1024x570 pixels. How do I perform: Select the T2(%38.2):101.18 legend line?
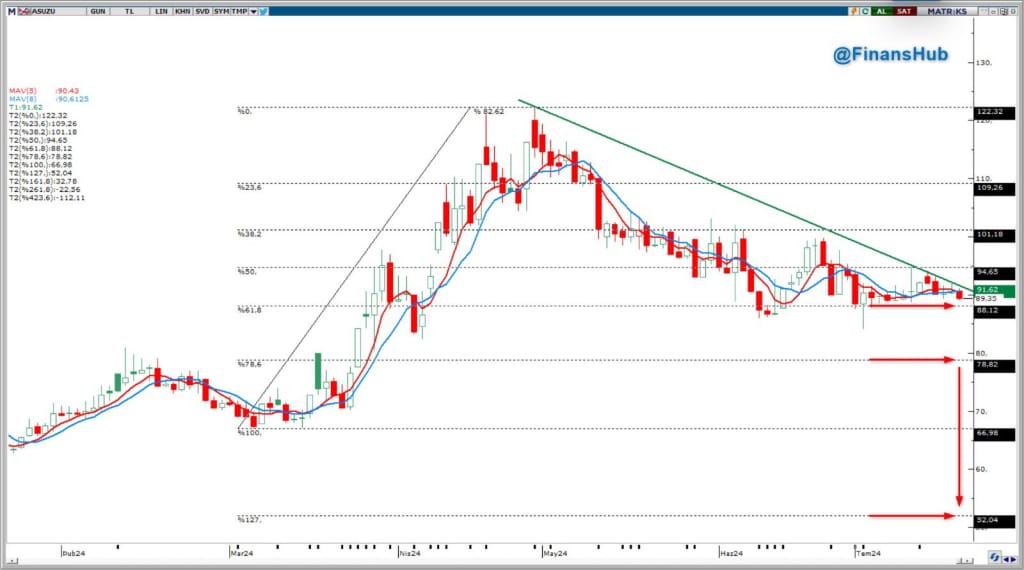42,132
